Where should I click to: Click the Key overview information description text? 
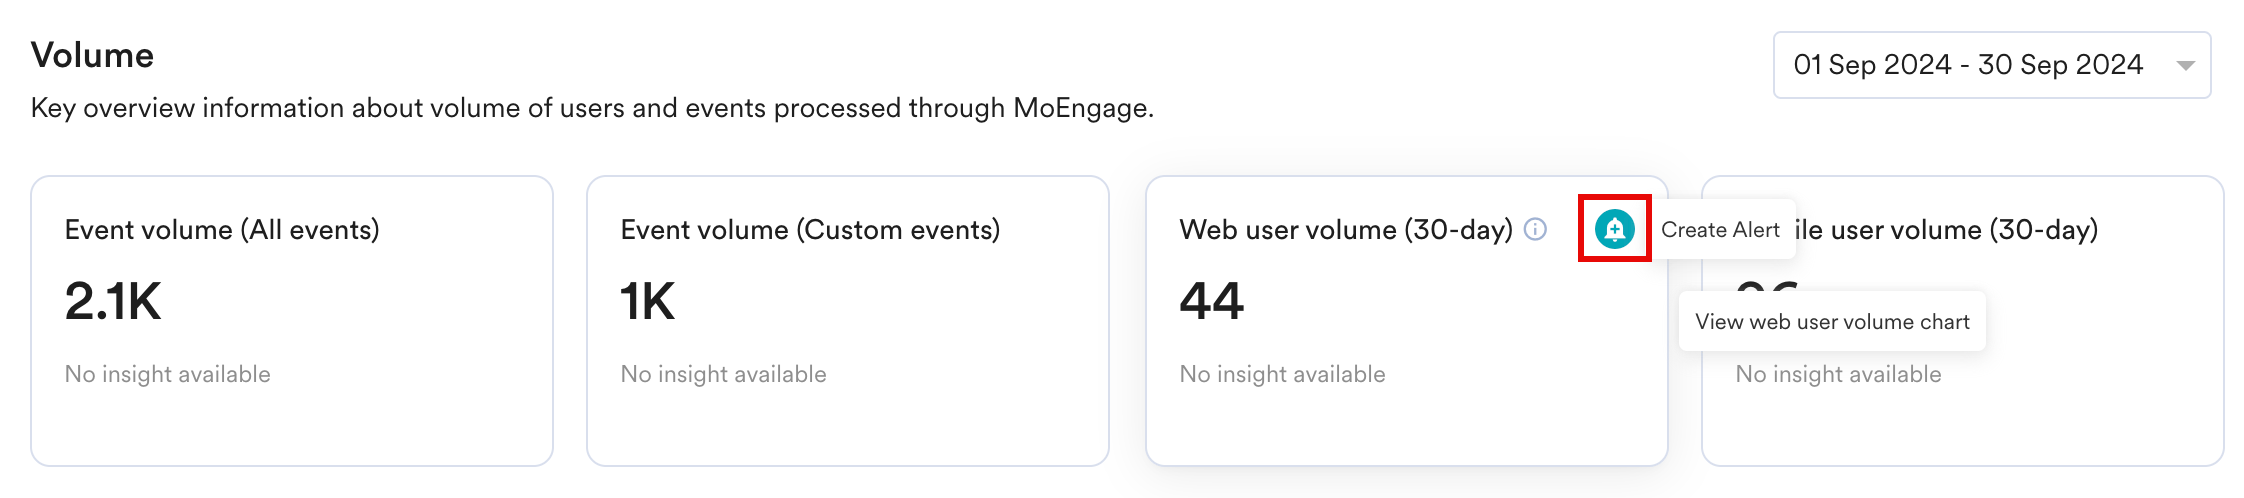click(x=592, y=108)
